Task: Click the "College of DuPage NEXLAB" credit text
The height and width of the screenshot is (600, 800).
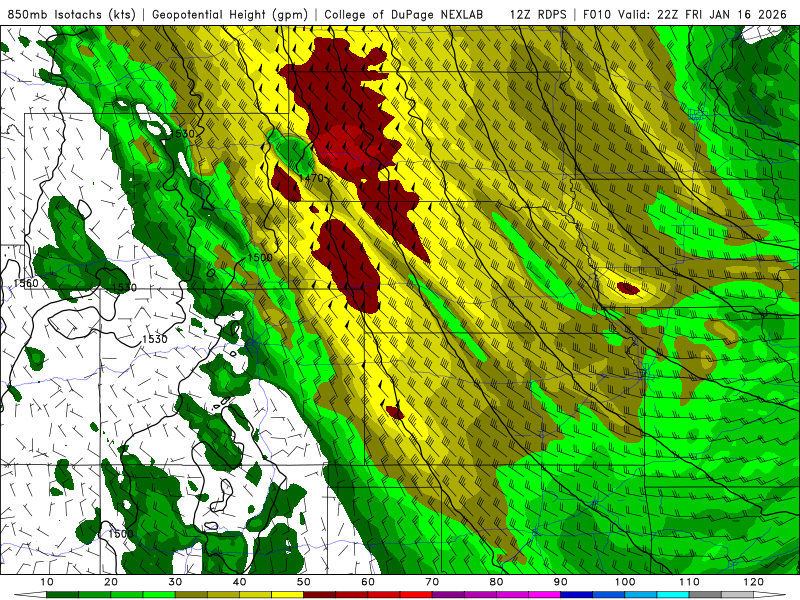Action: point(404,15)
